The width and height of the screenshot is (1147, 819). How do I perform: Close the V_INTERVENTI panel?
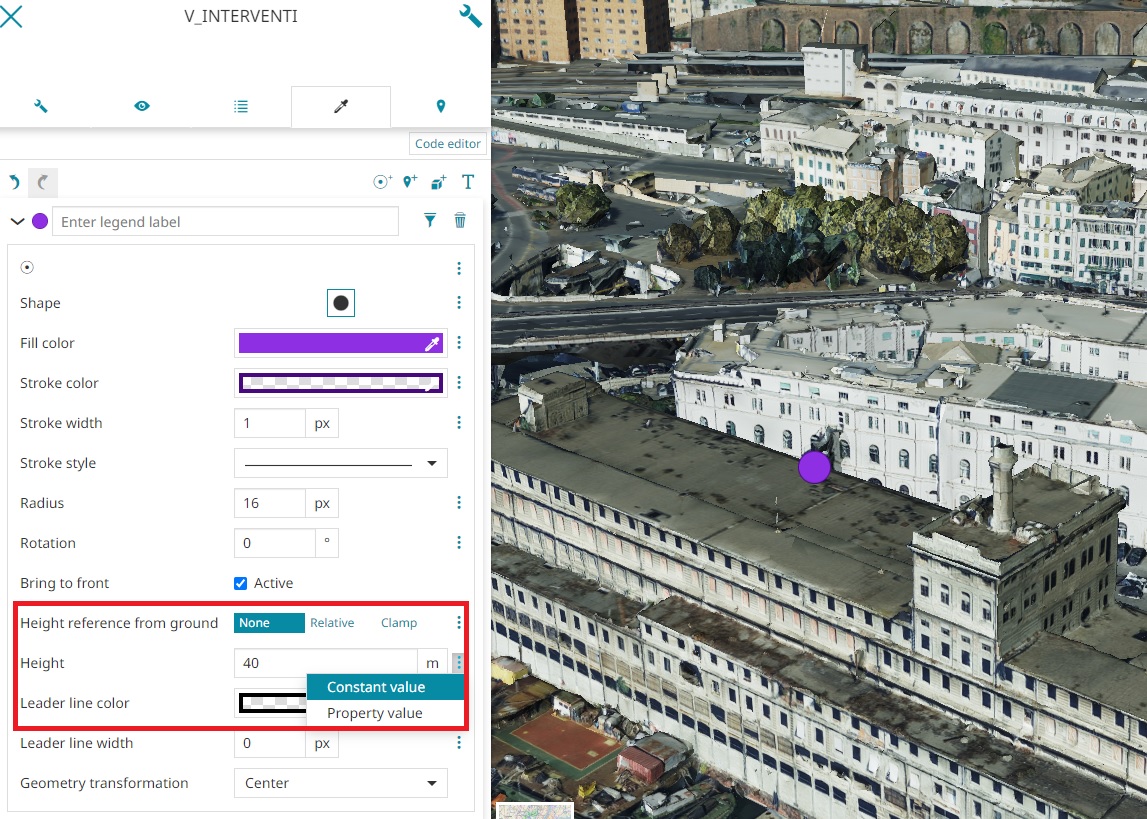click(11, 17)
